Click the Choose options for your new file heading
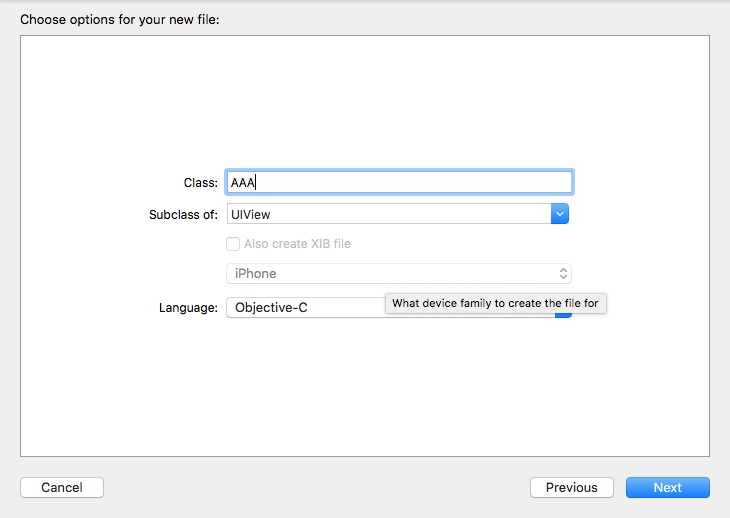The width and height of the screenshot is (730, 518). click(x=120, y=20)
